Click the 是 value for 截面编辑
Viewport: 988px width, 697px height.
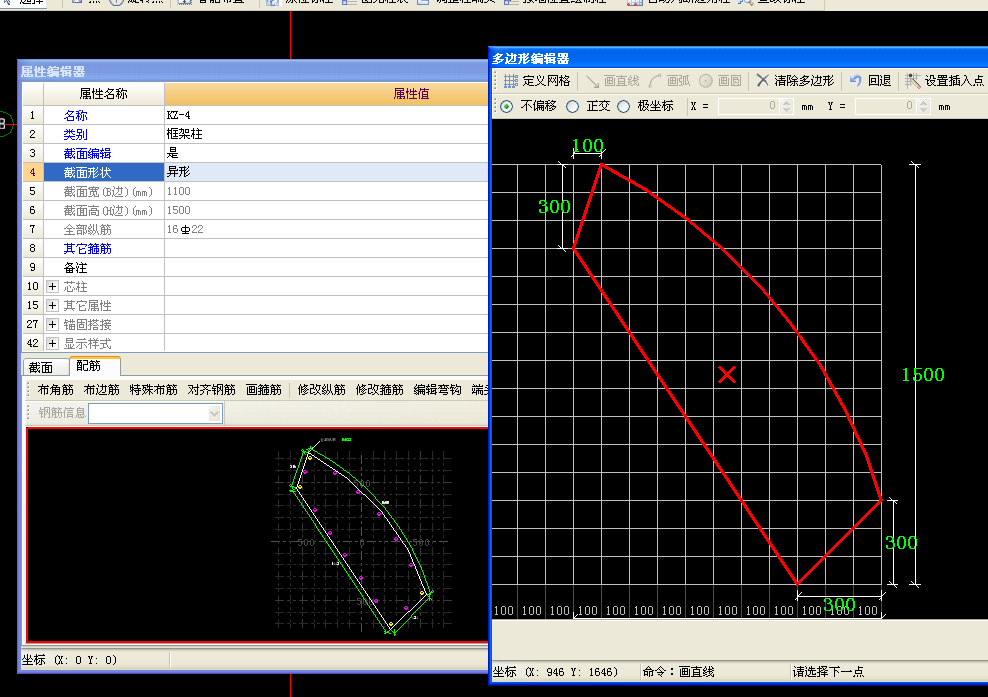[x=326, y=153]
